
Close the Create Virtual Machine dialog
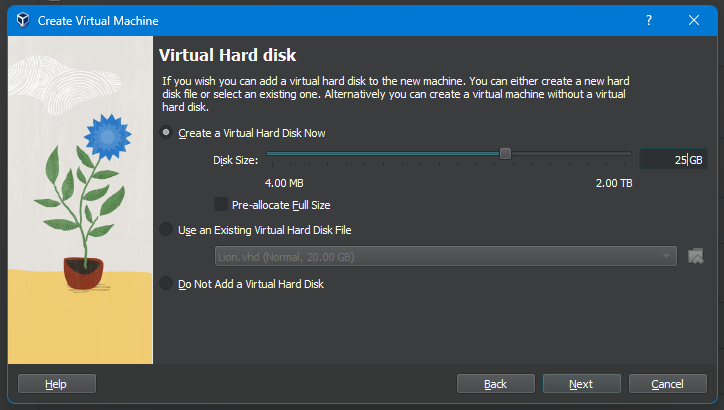[x=694, y=20]
